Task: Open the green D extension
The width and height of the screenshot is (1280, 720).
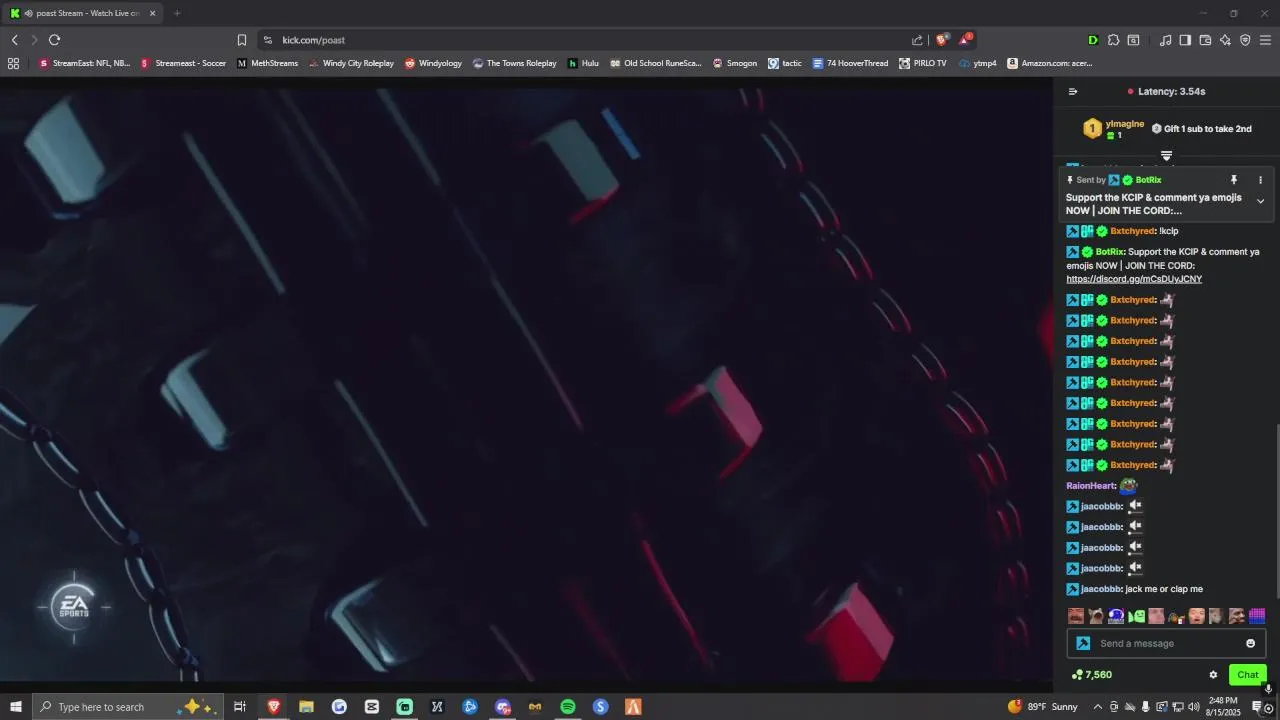Action: 1093,40
